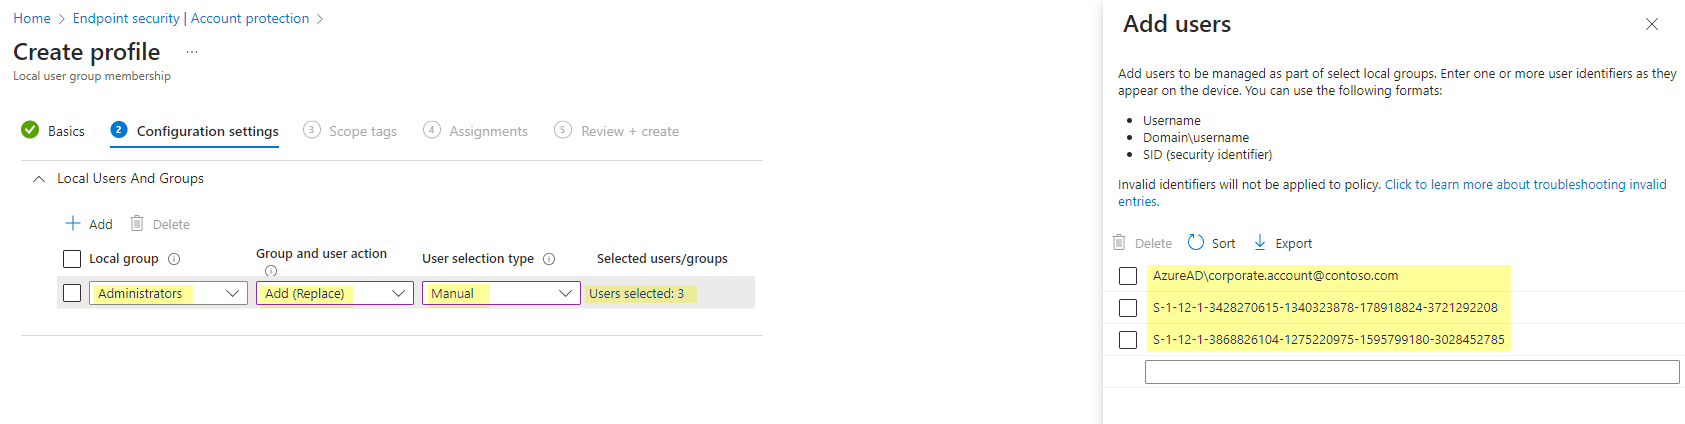Image resolution: width=1685 pixels, height=424 pixels.
Task: Check the AzureAD\corporate.account@contoso.com checkbox
Action: click(1128, 276)
